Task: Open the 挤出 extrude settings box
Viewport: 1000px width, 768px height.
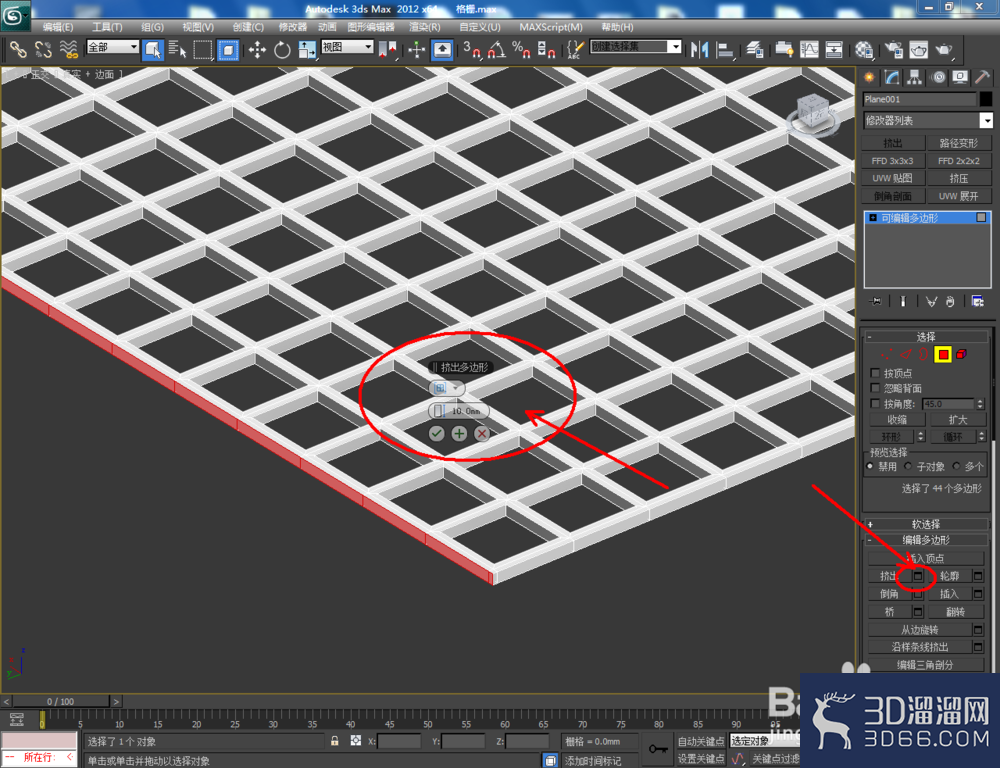Action: tap(918, 576)
